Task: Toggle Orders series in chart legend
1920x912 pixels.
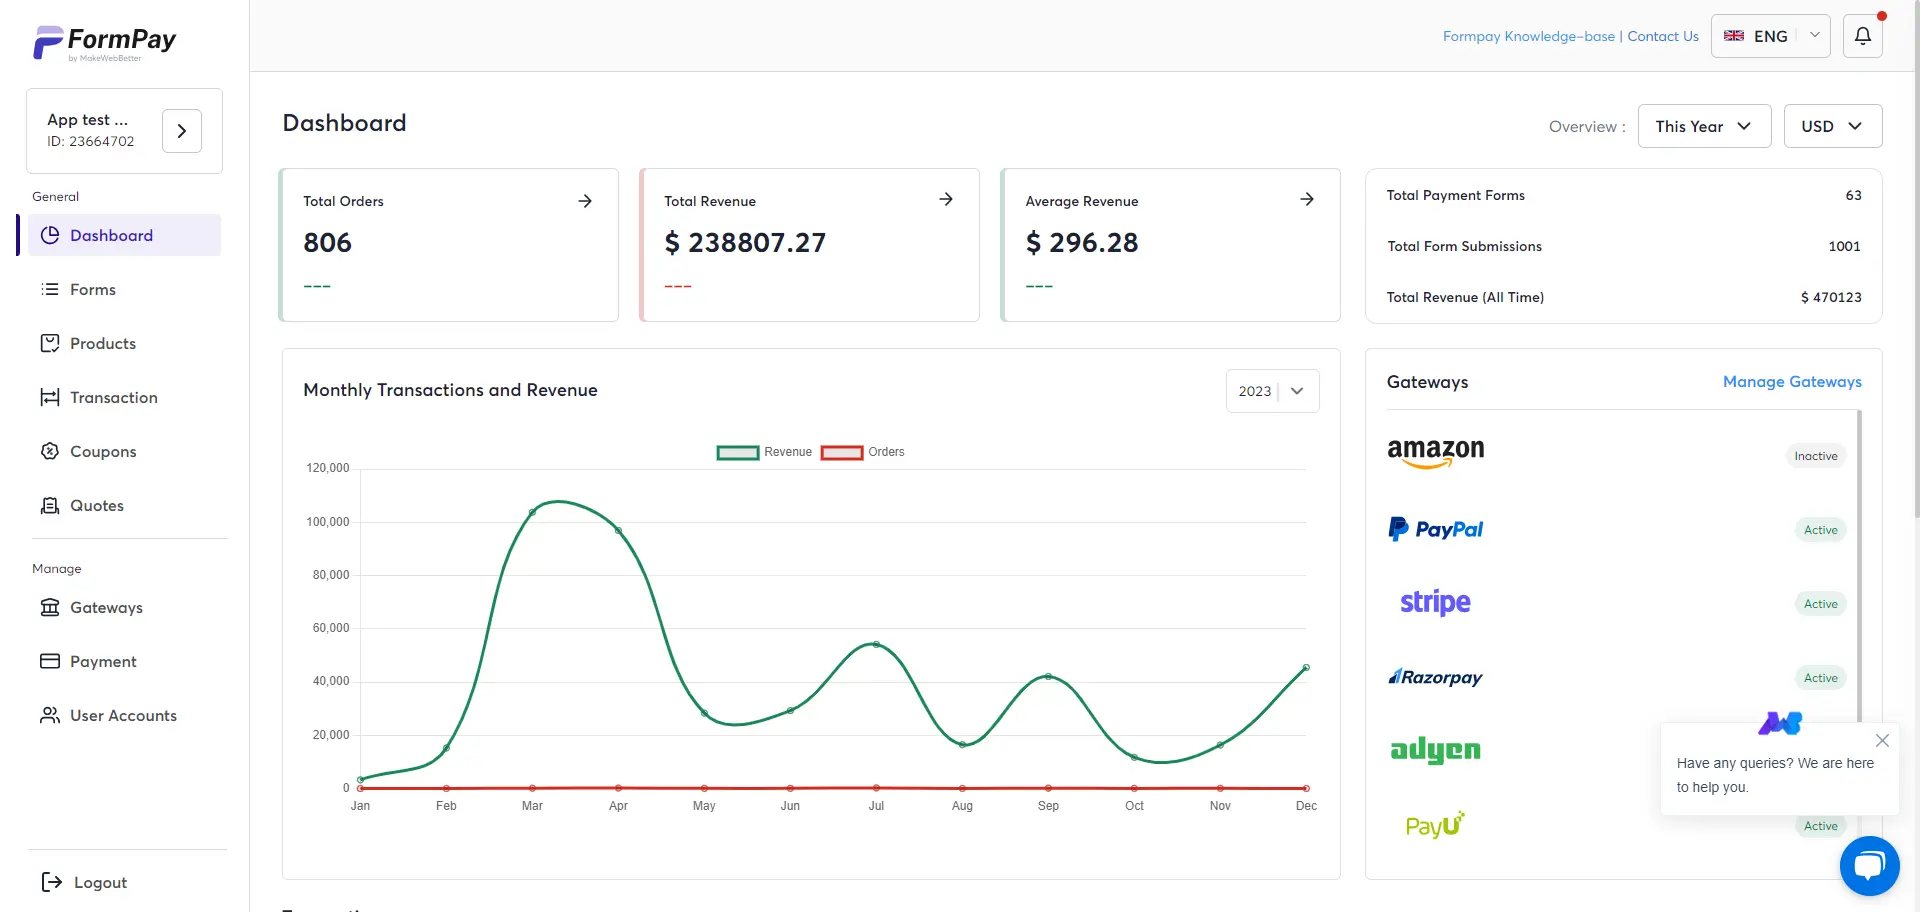Action: [868, 452]
